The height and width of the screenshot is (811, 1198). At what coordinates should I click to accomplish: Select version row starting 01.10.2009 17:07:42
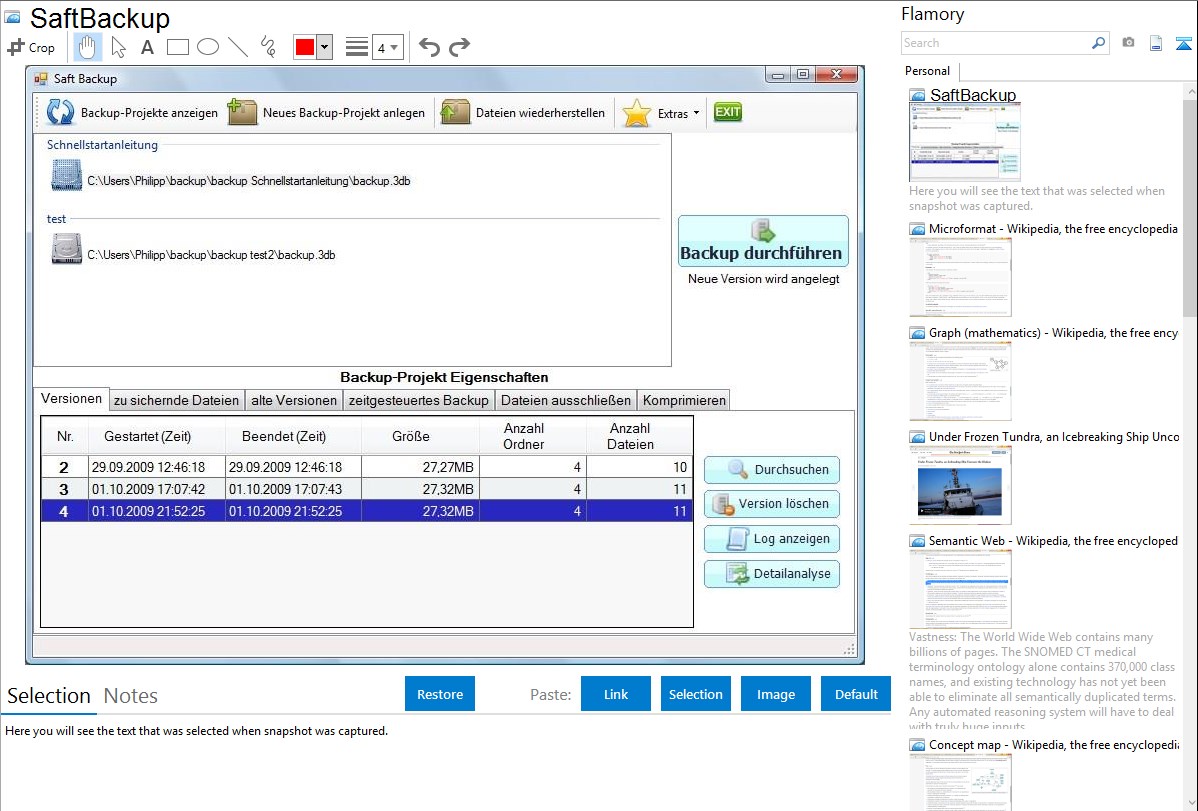[367, 489]
